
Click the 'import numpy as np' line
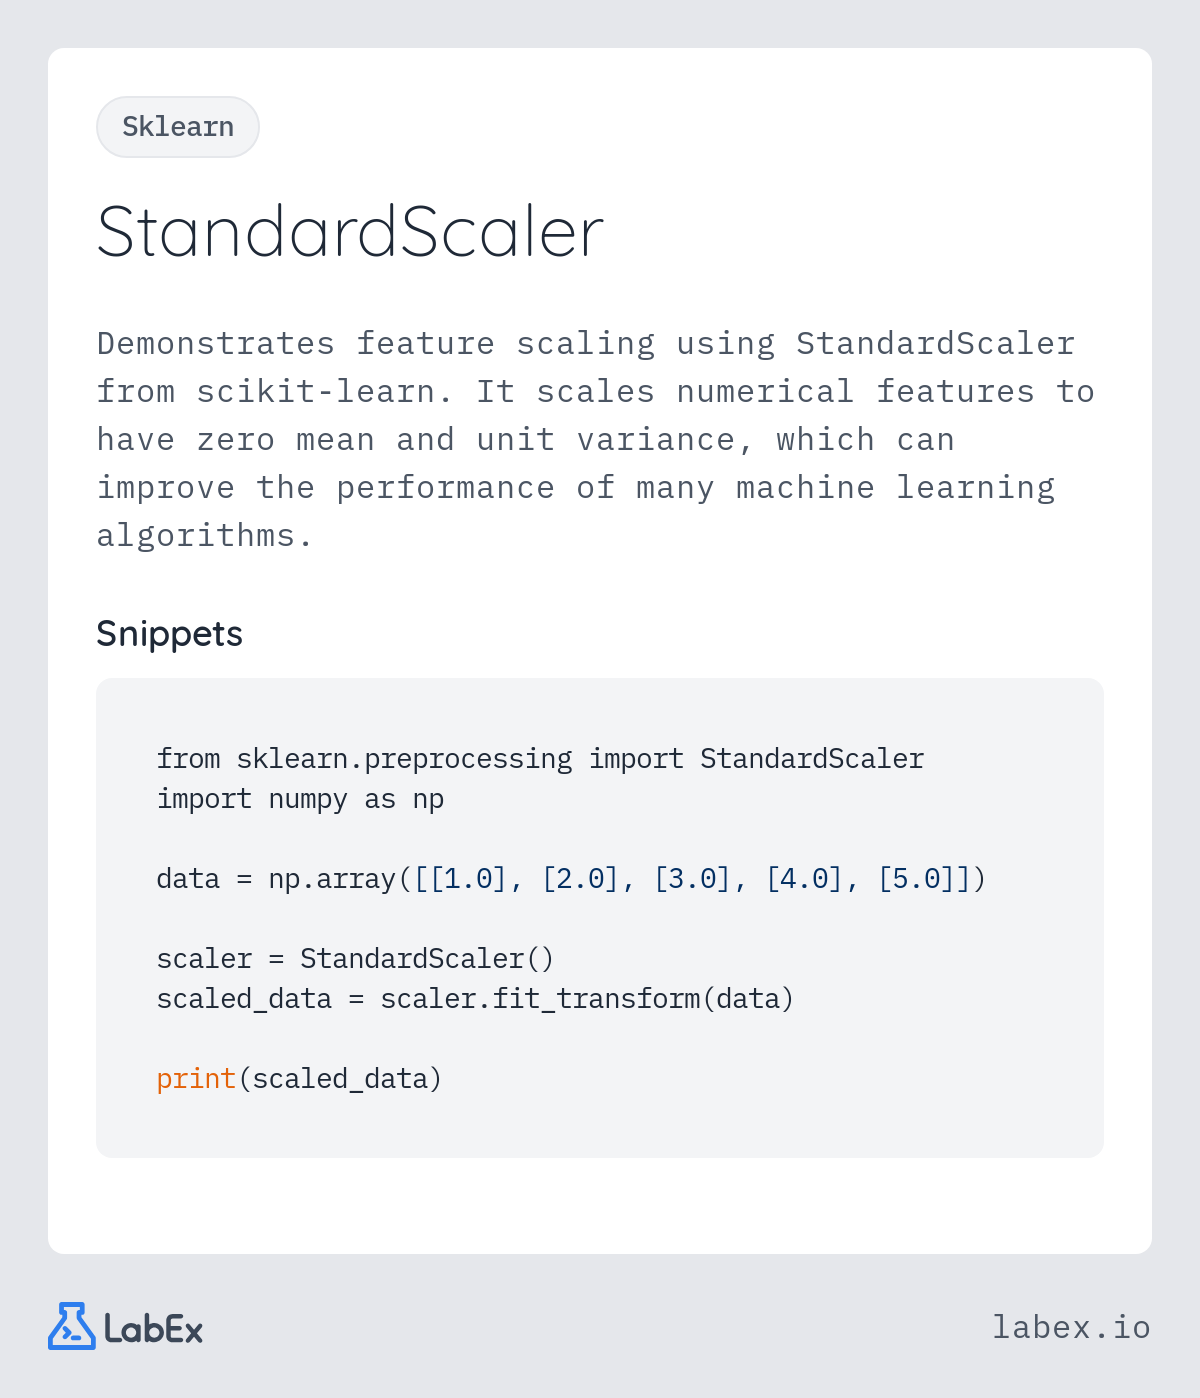pyautogui.click(x=300, y=799)
